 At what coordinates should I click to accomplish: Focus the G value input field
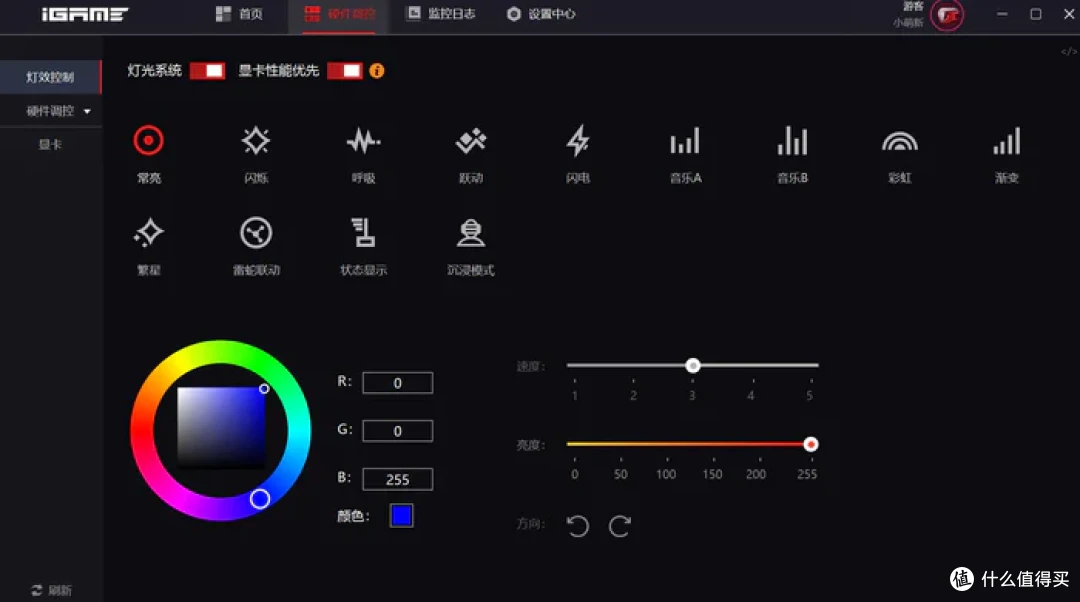(x=397, y=431)
